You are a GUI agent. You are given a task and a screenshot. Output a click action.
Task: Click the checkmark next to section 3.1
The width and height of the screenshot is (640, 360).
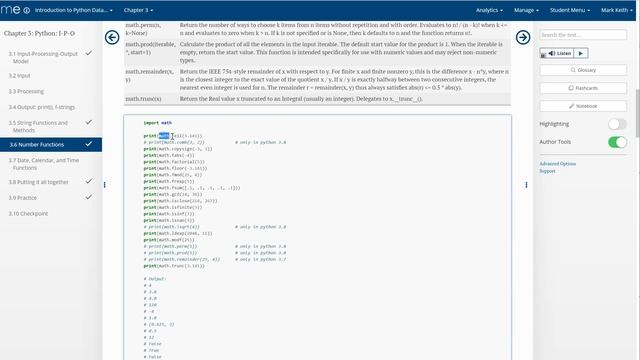89,53
